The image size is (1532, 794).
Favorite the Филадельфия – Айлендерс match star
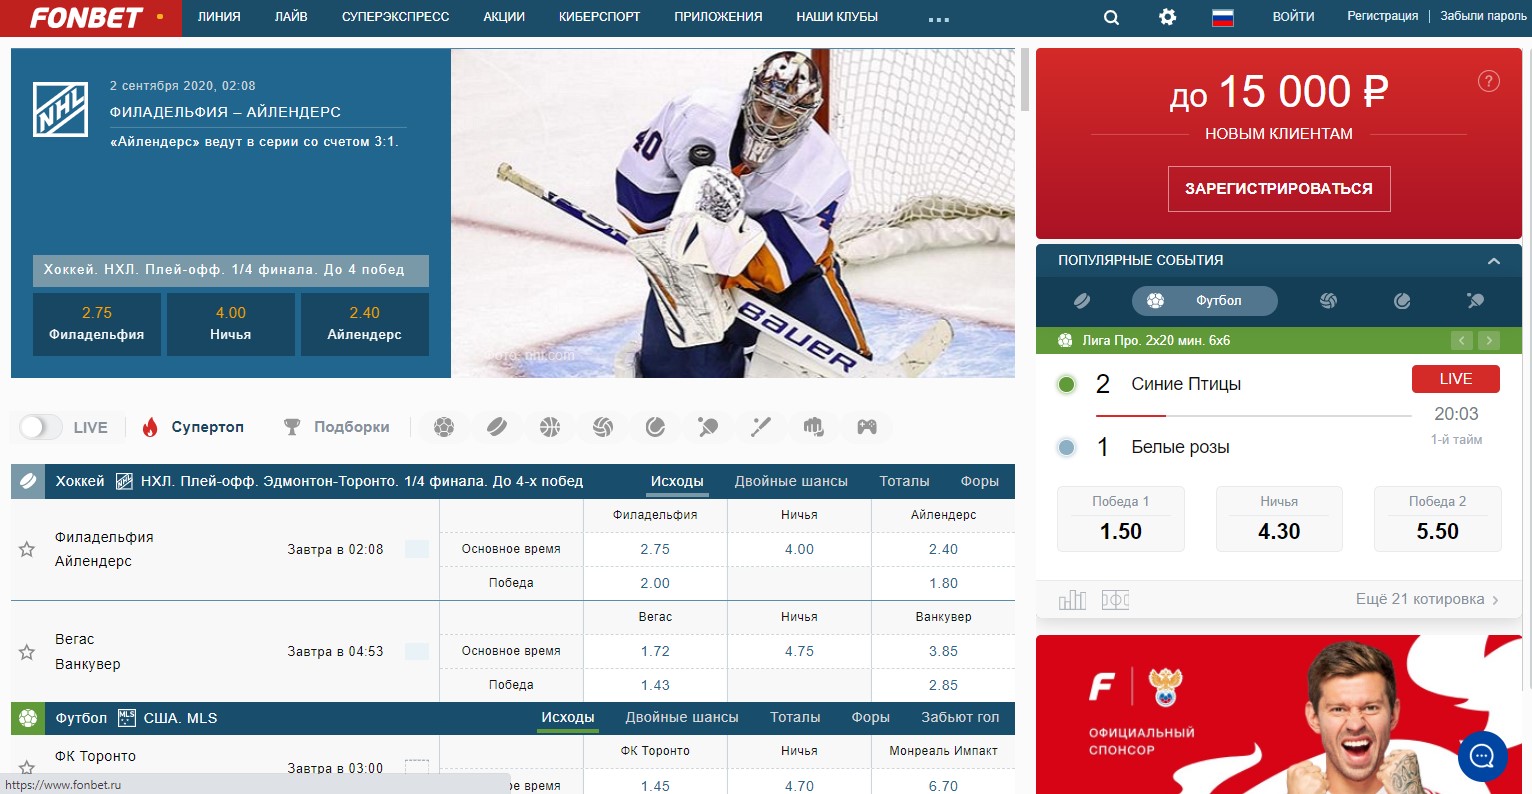click(x=27, y=549)
